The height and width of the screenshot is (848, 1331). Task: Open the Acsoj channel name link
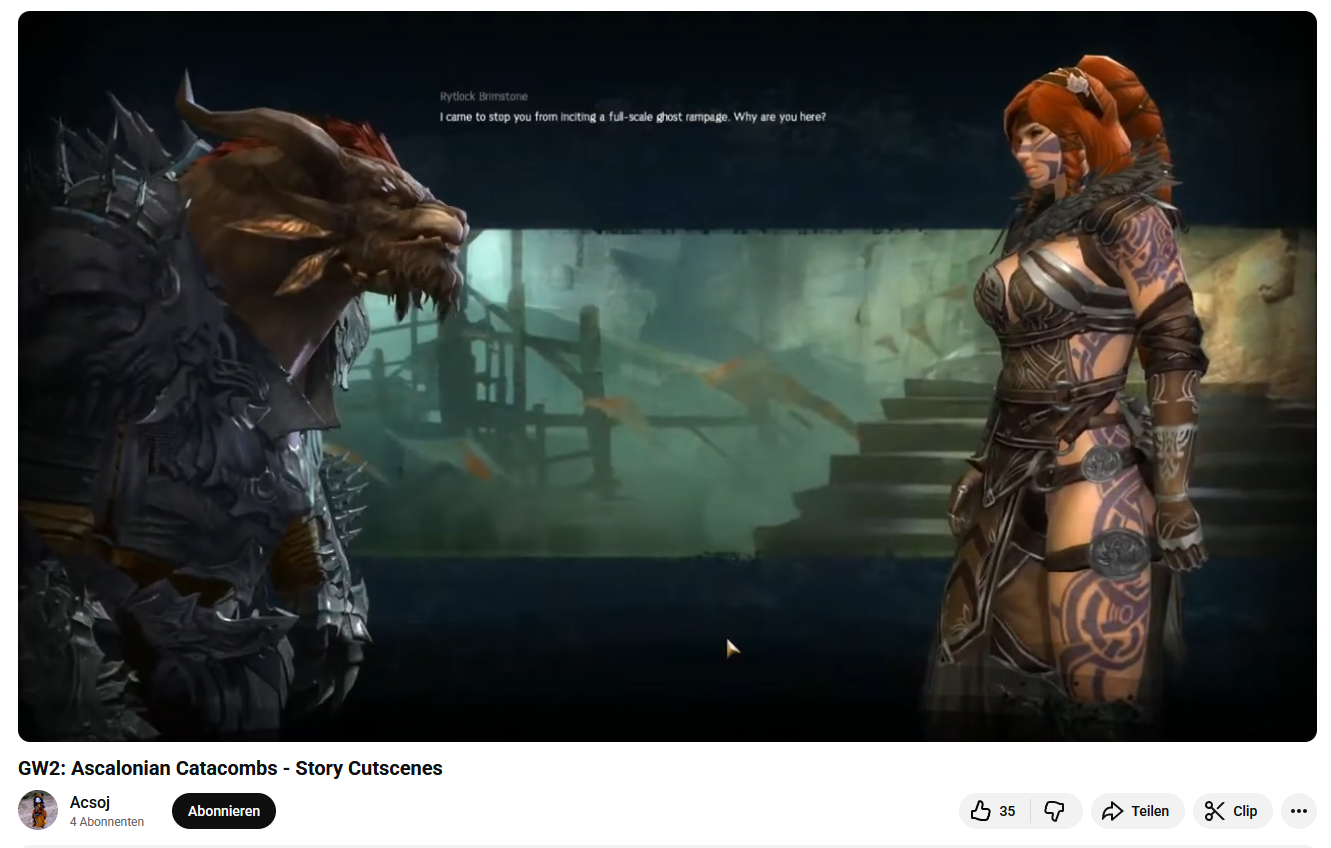[x=90, y=803]
